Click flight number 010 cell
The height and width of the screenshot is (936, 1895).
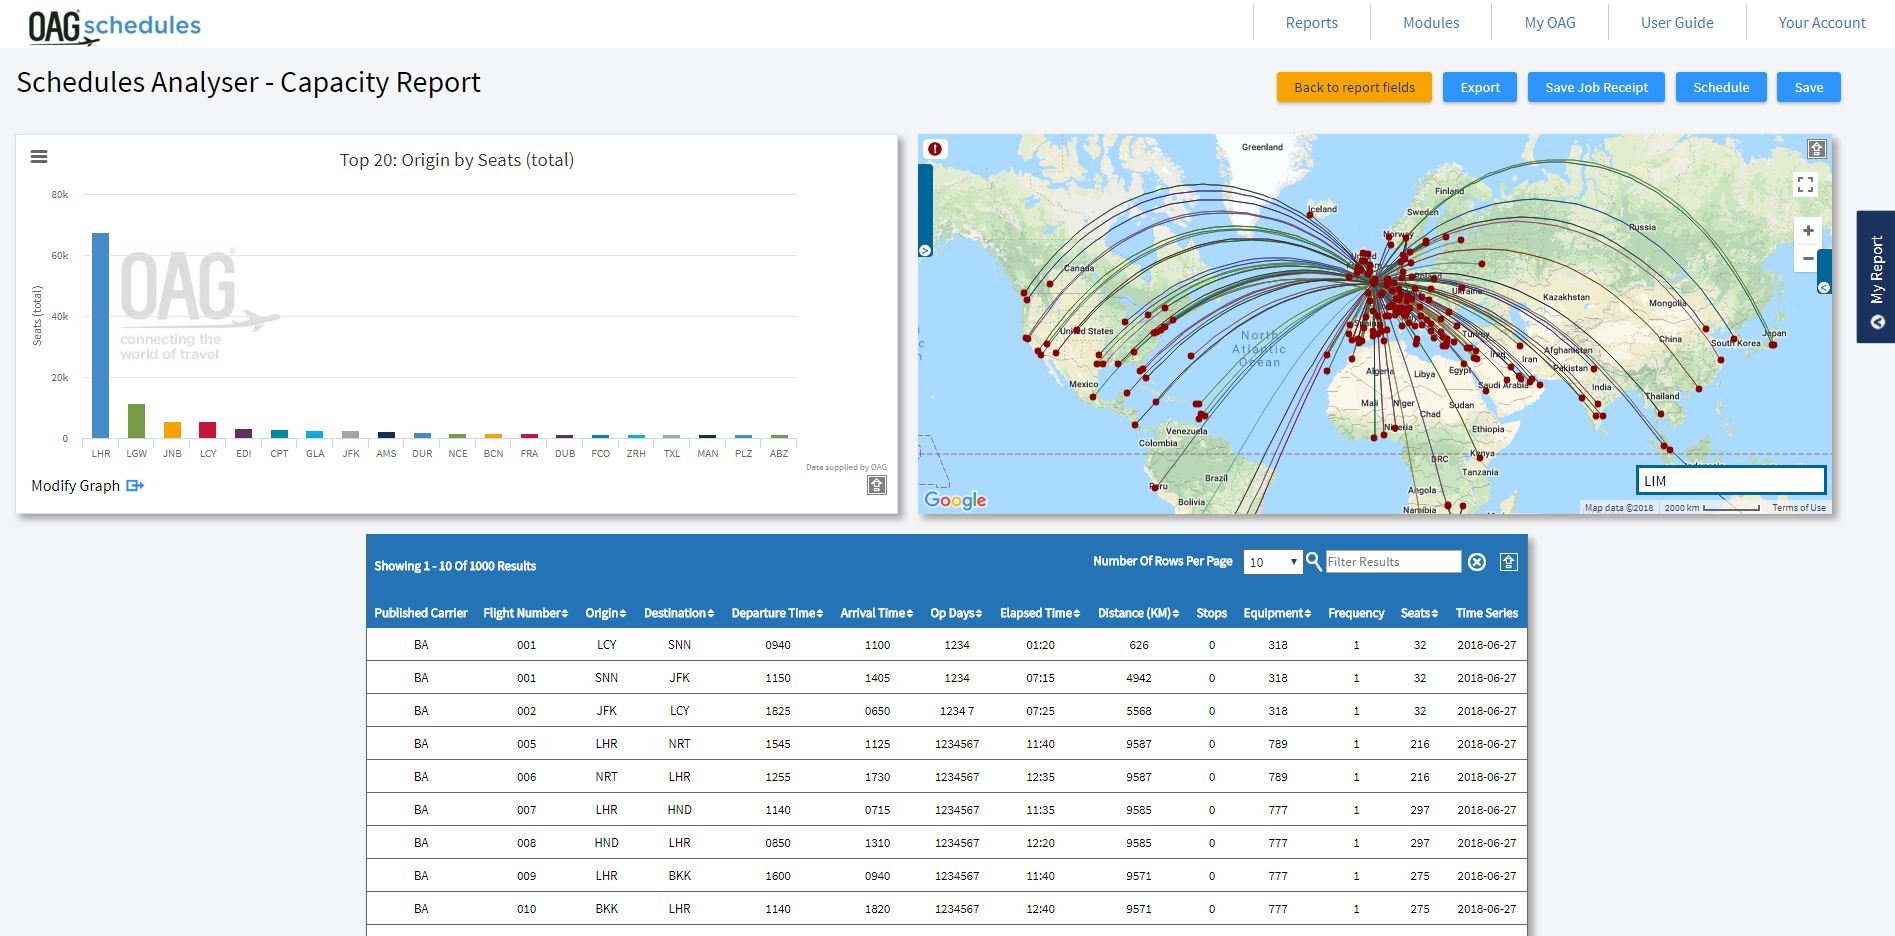coord(526,909)
